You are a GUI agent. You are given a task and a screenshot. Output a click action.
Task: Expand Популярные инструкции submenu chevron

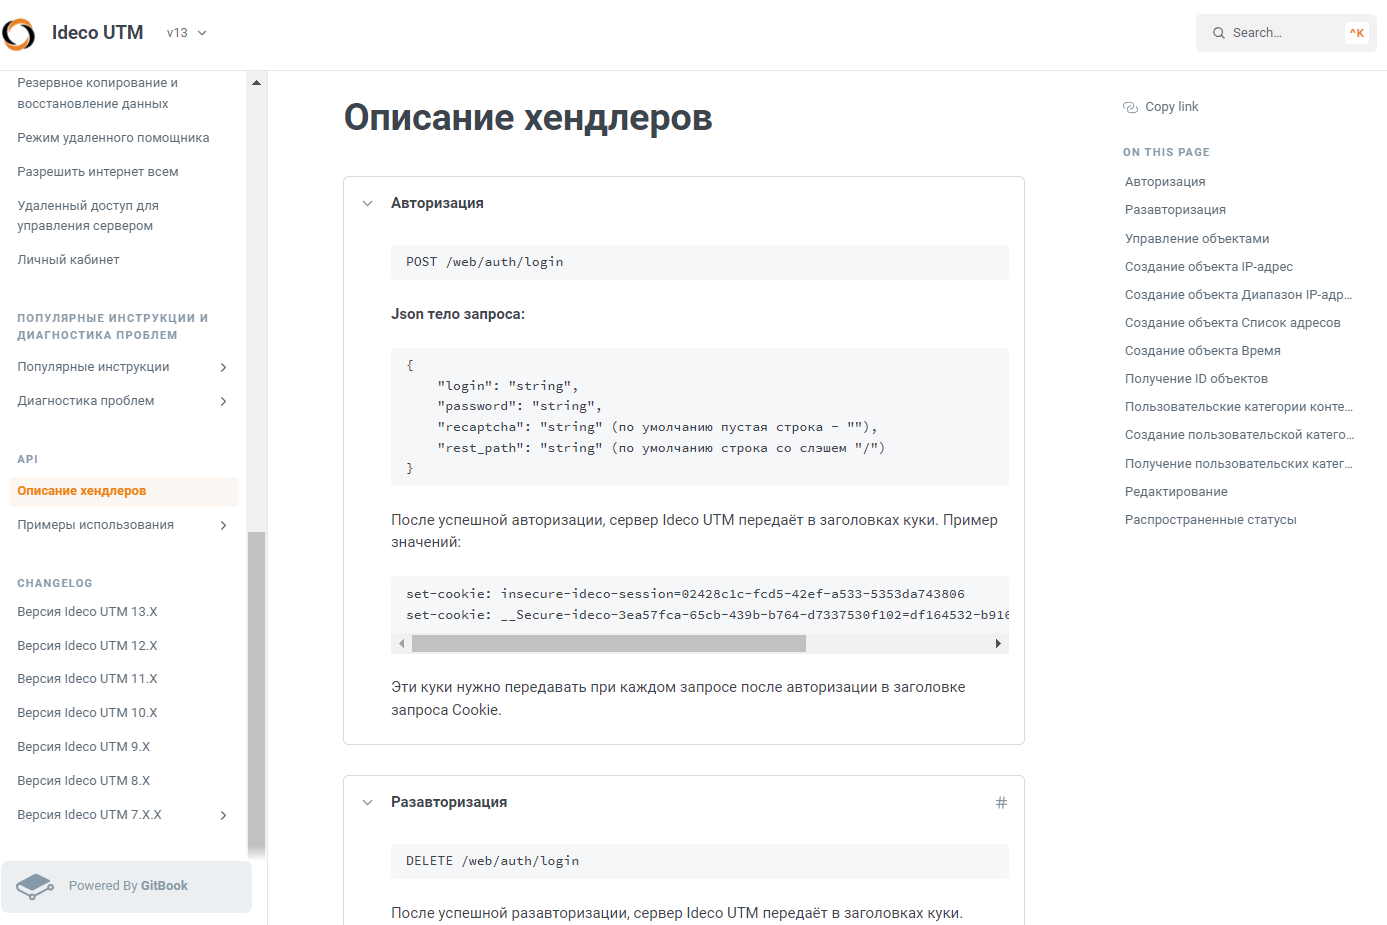(x=224, y=367)
